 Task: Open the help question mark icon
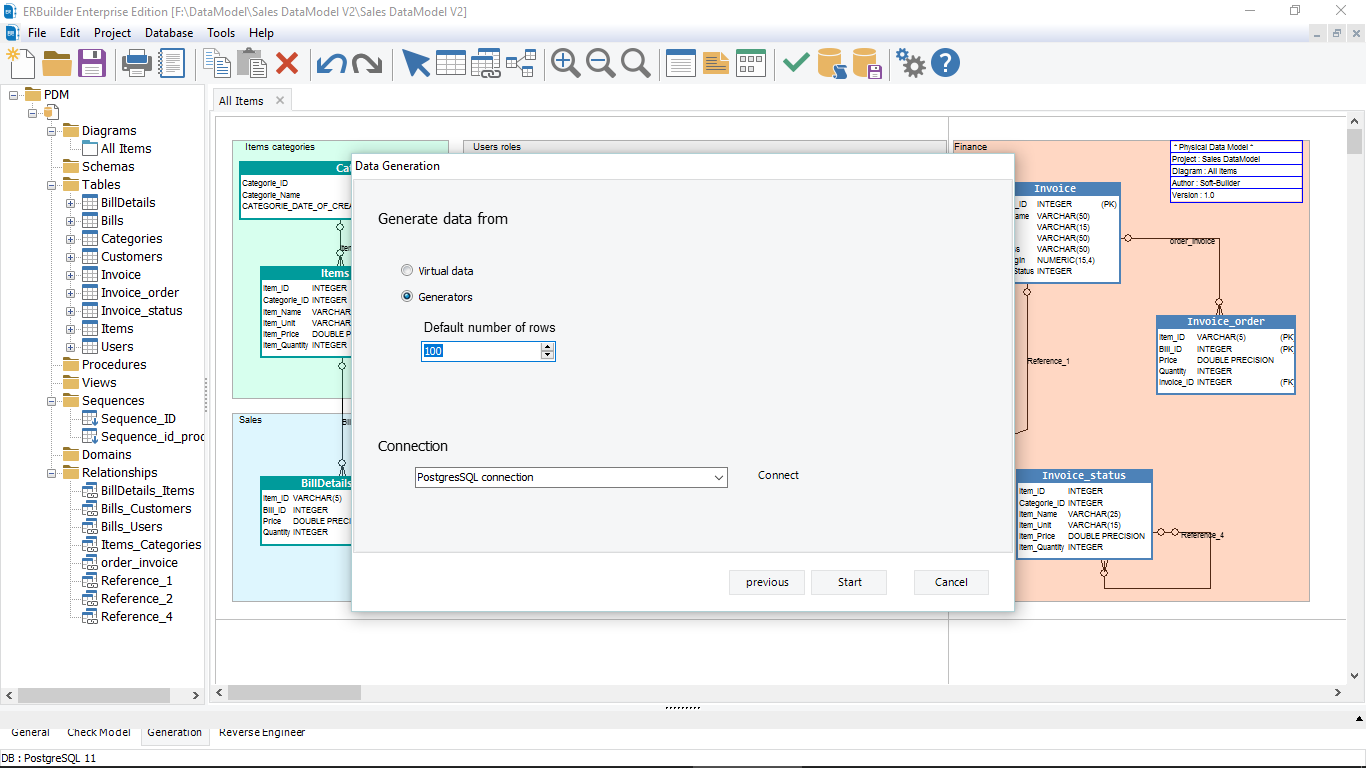click(944, 63)
